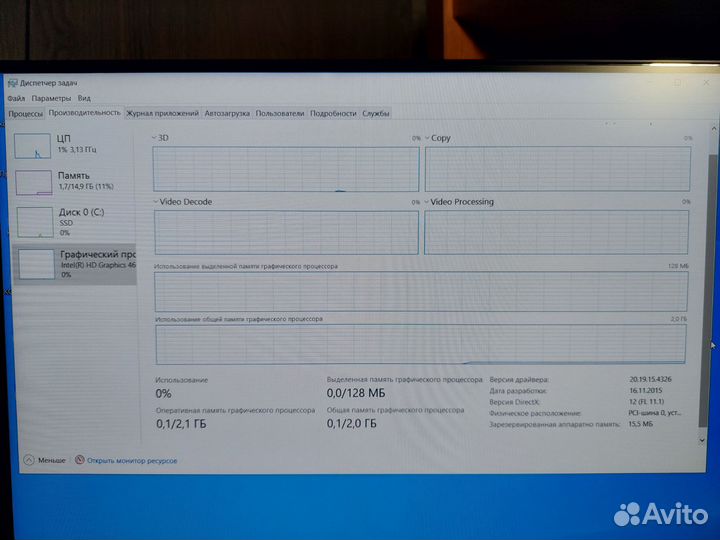Expand the Video Processing engine dropdown
This screenshot has width=720, height=540.
(427, 202)
